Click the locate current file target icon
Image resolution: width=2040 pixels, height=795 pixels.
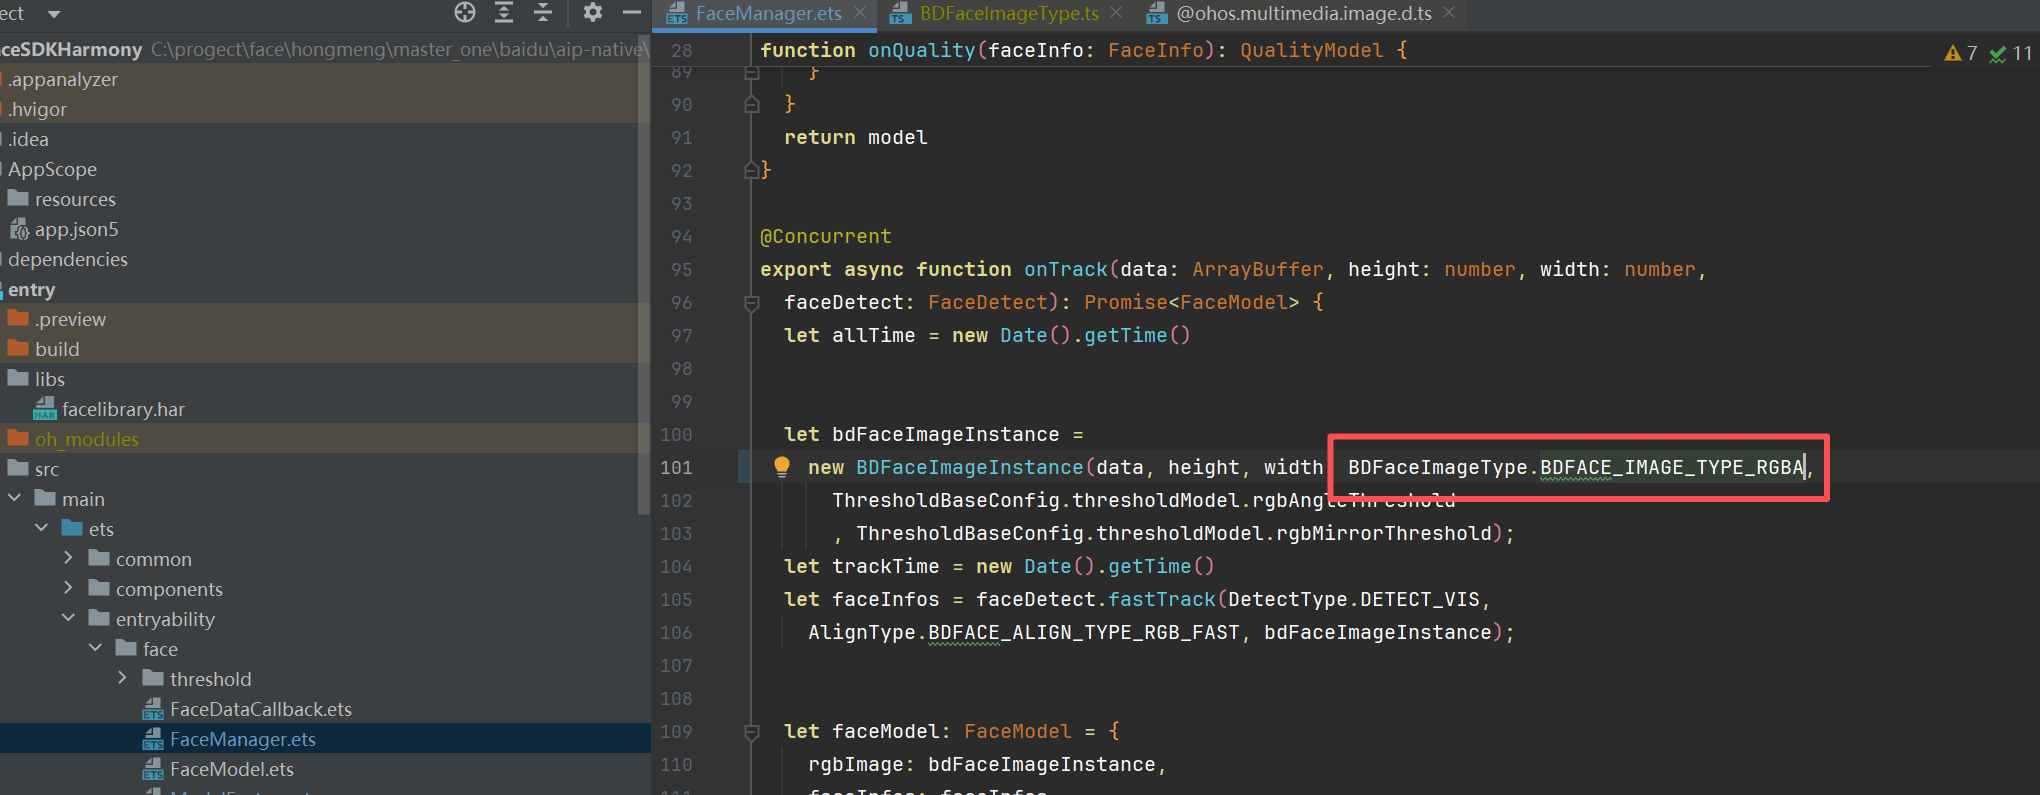(x=465, y=12)
